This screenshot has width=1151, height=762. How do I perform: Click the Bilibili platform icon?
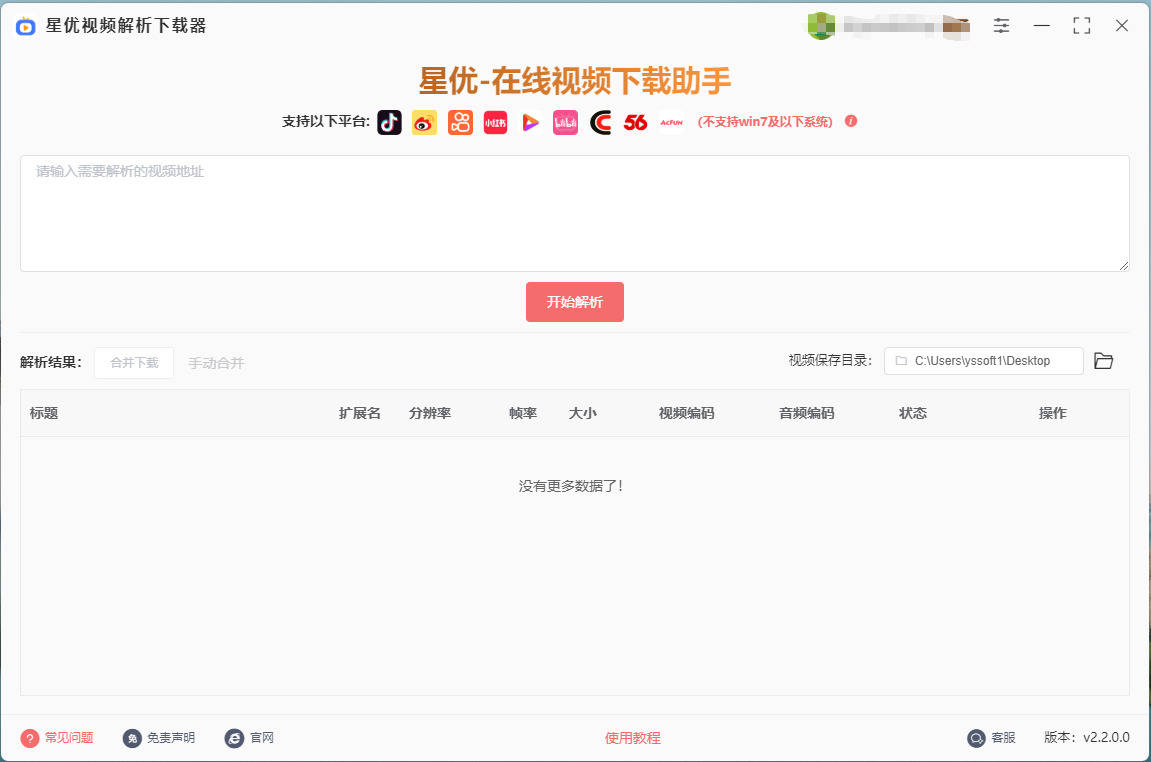pyautogui.click(x=565, y=122)
